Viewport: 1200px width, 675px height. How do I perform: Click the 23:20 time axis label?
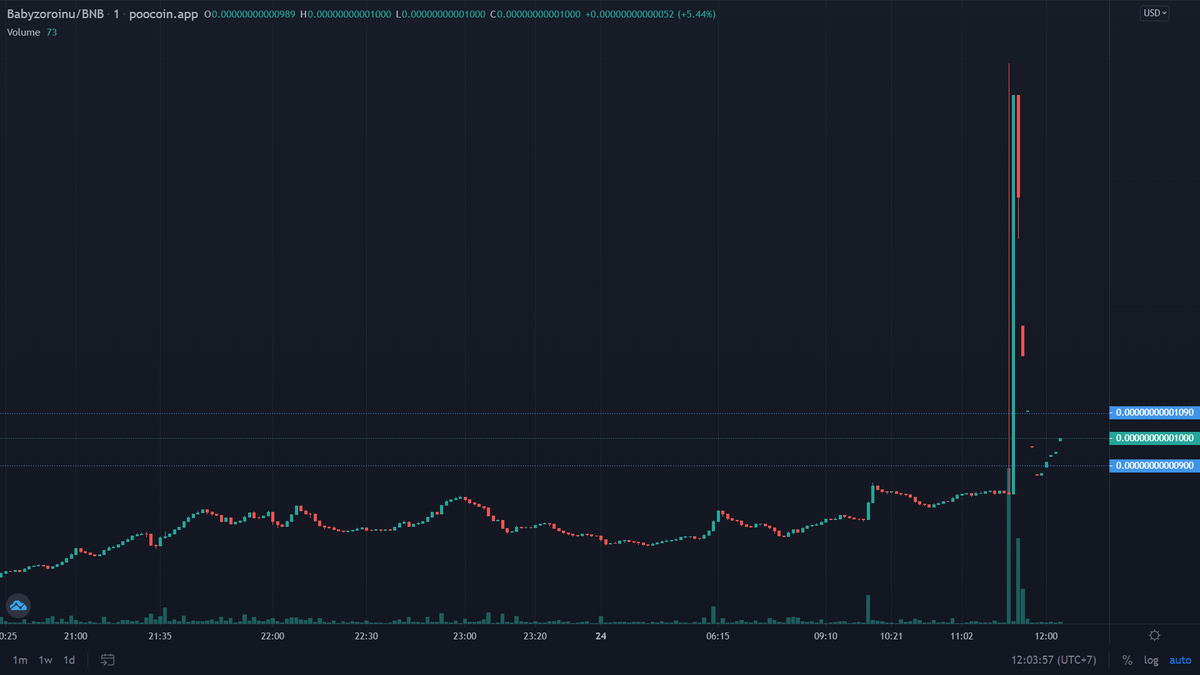535,635
